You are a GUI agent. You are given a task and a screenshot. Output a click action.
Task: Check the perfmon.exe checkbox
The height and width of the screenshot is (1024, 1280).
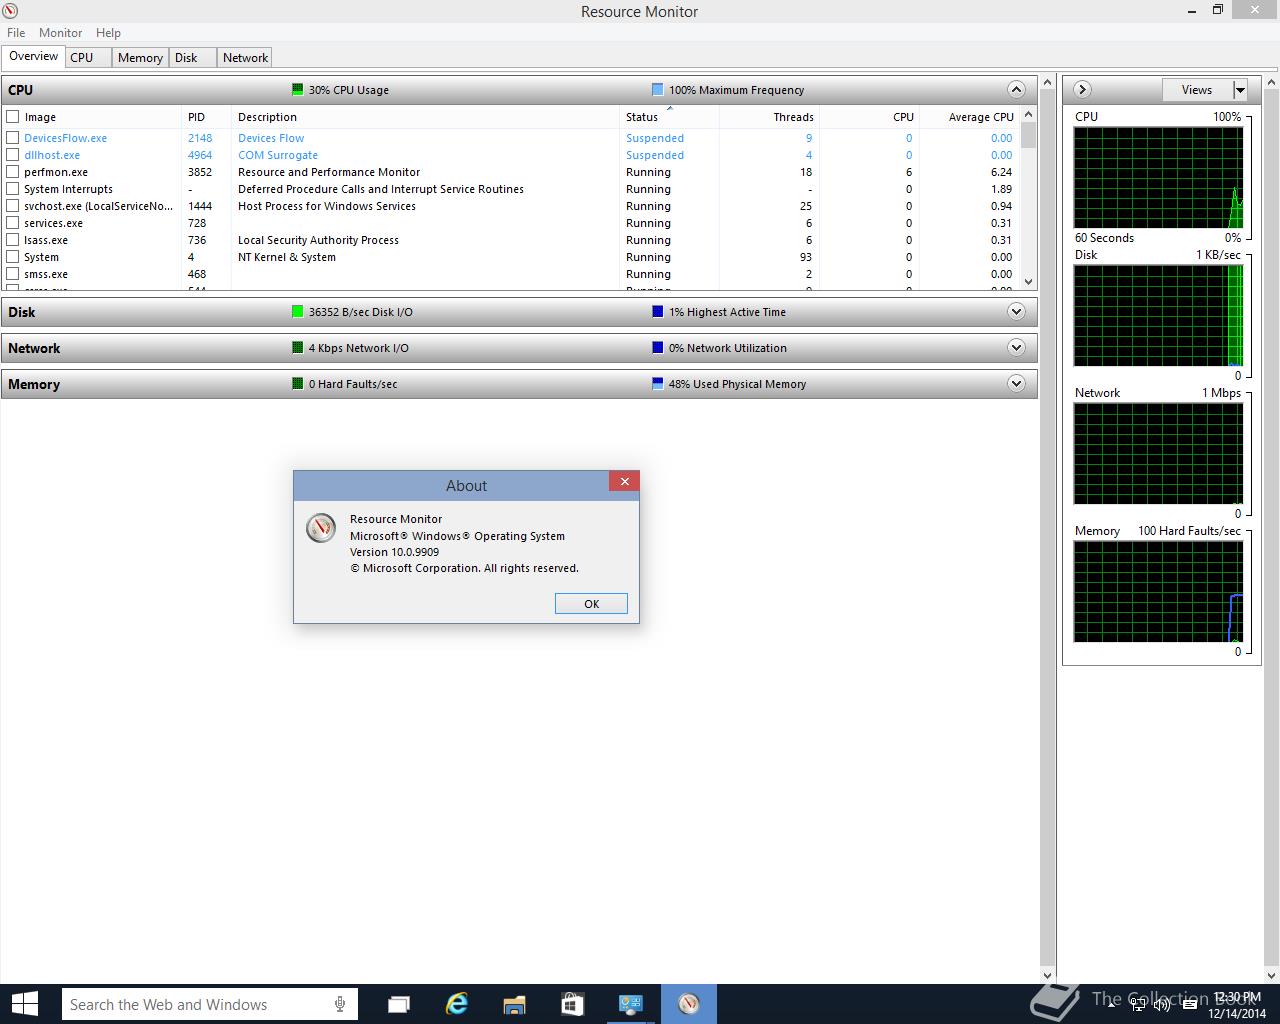(x=13, y=172)
